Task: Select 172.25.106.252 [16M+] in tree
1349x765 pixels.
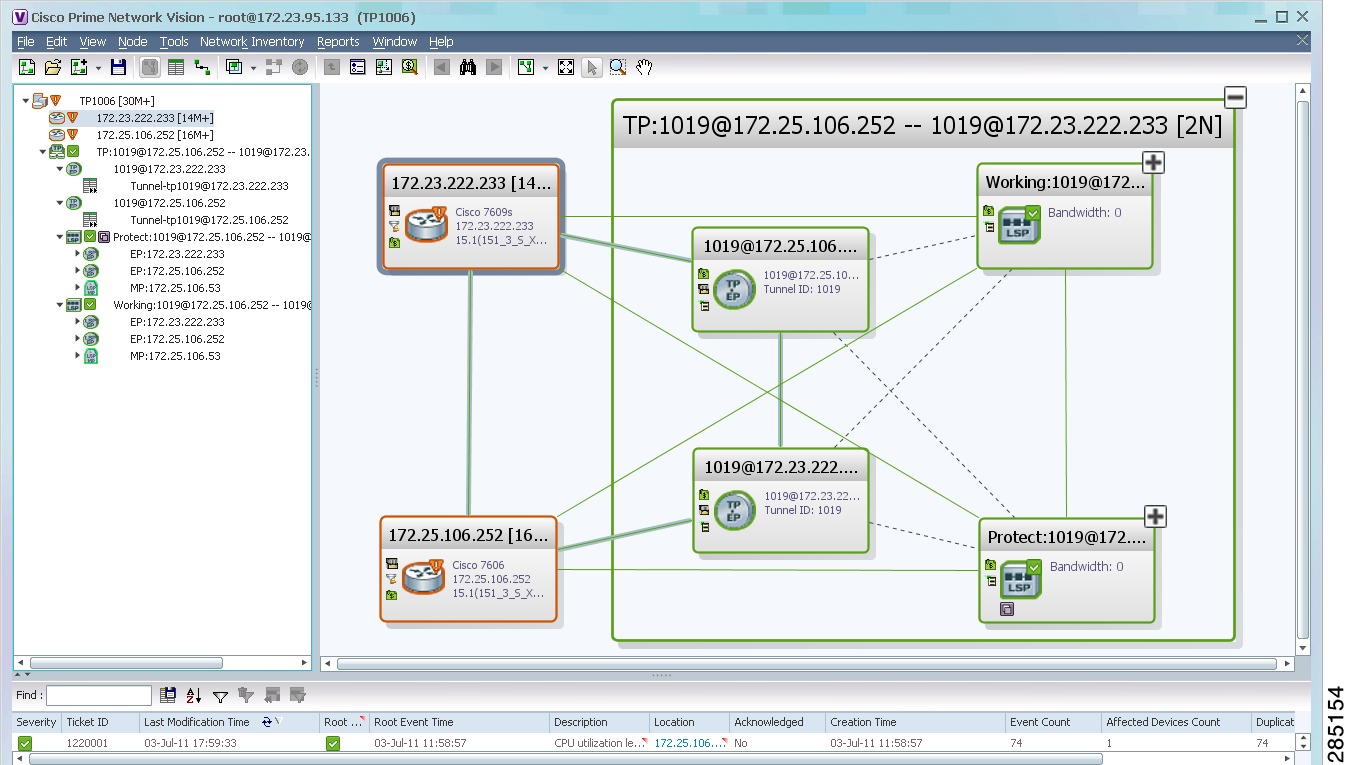Action: coord(155,135)
